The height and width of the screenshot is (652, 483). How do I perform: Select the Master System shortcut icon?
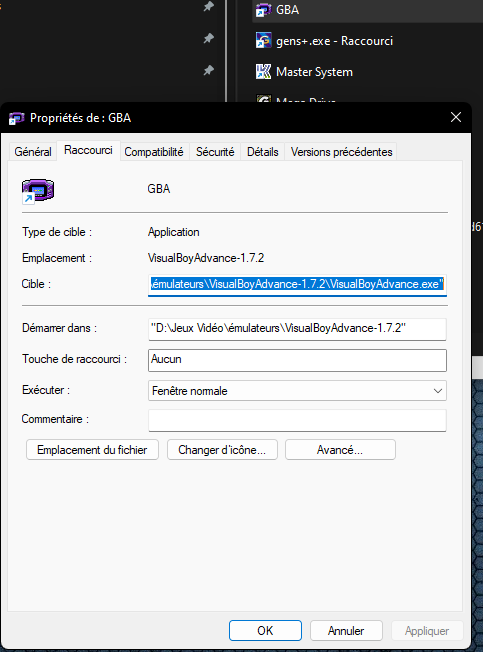[x=264, y=72]
